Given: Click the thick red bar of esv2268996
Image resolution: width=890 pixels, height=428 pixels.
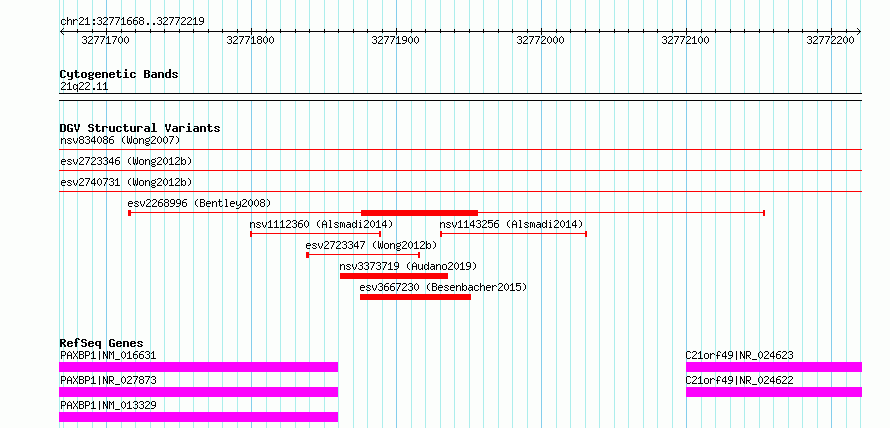Looking at the screenshot, I should [419, 213].
